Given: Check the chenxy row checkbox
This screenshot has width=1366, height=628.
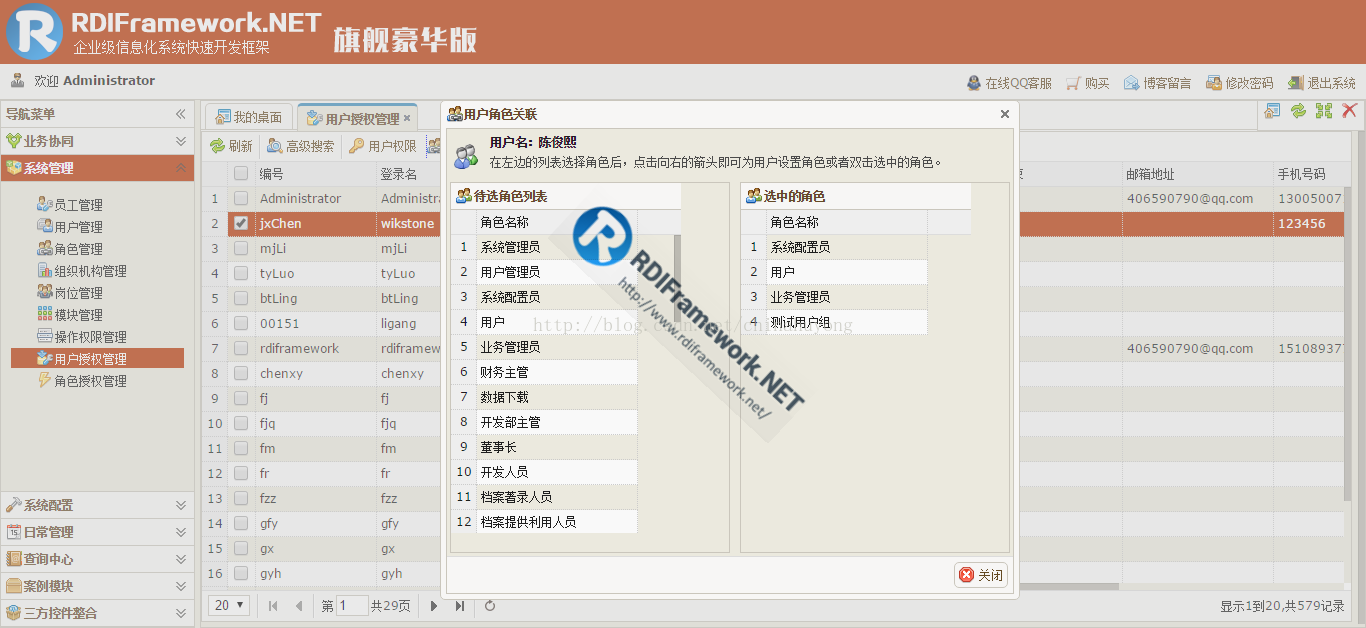Looking at the screenshot, I should coord(241,373).
